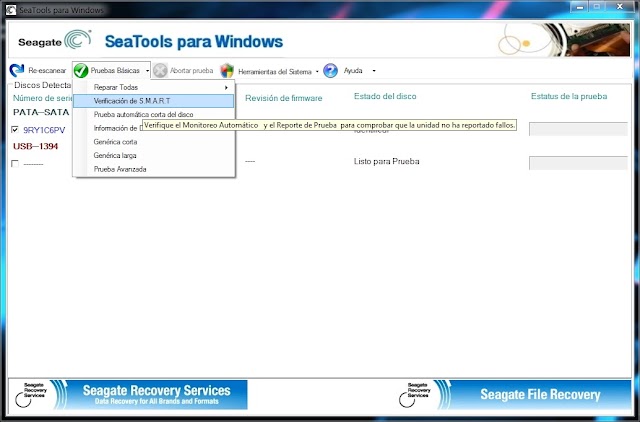Click the Ayuda toolbar label

click(x=353, y=71)
